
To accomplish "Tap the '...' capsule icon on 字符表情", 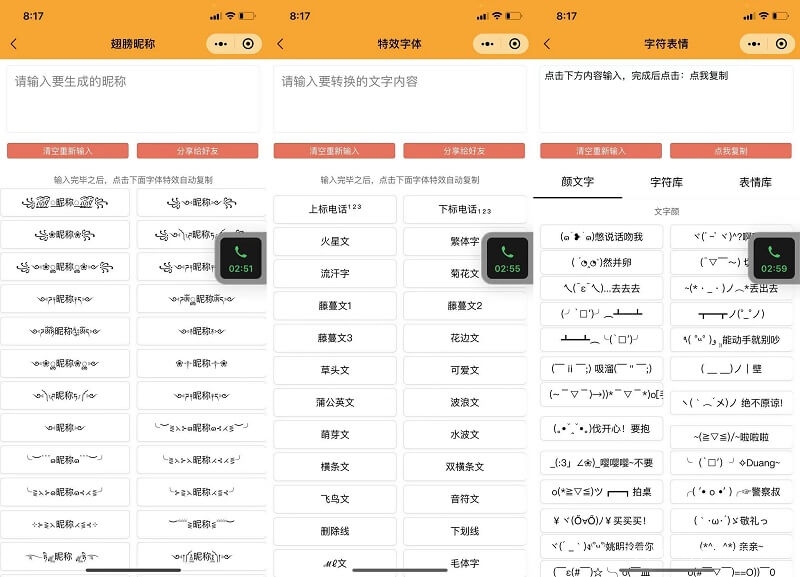I will tap(754, 44).
